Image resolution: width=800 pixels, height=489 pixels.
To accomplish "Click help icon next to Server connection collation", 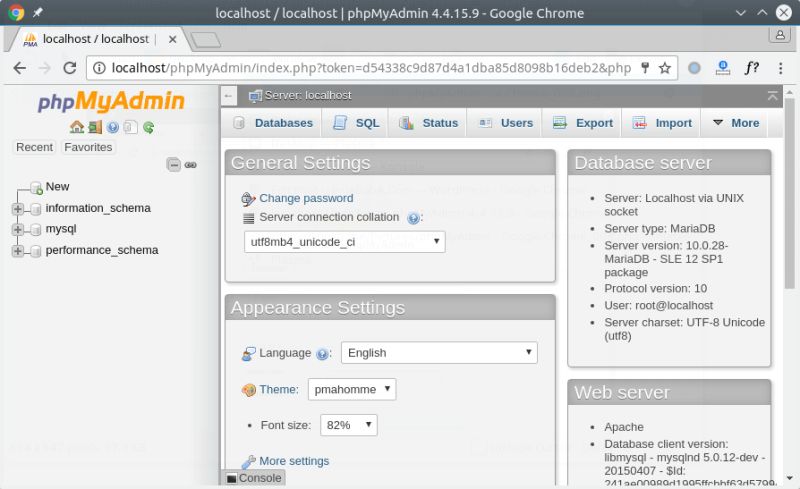I will pos(413,218).
